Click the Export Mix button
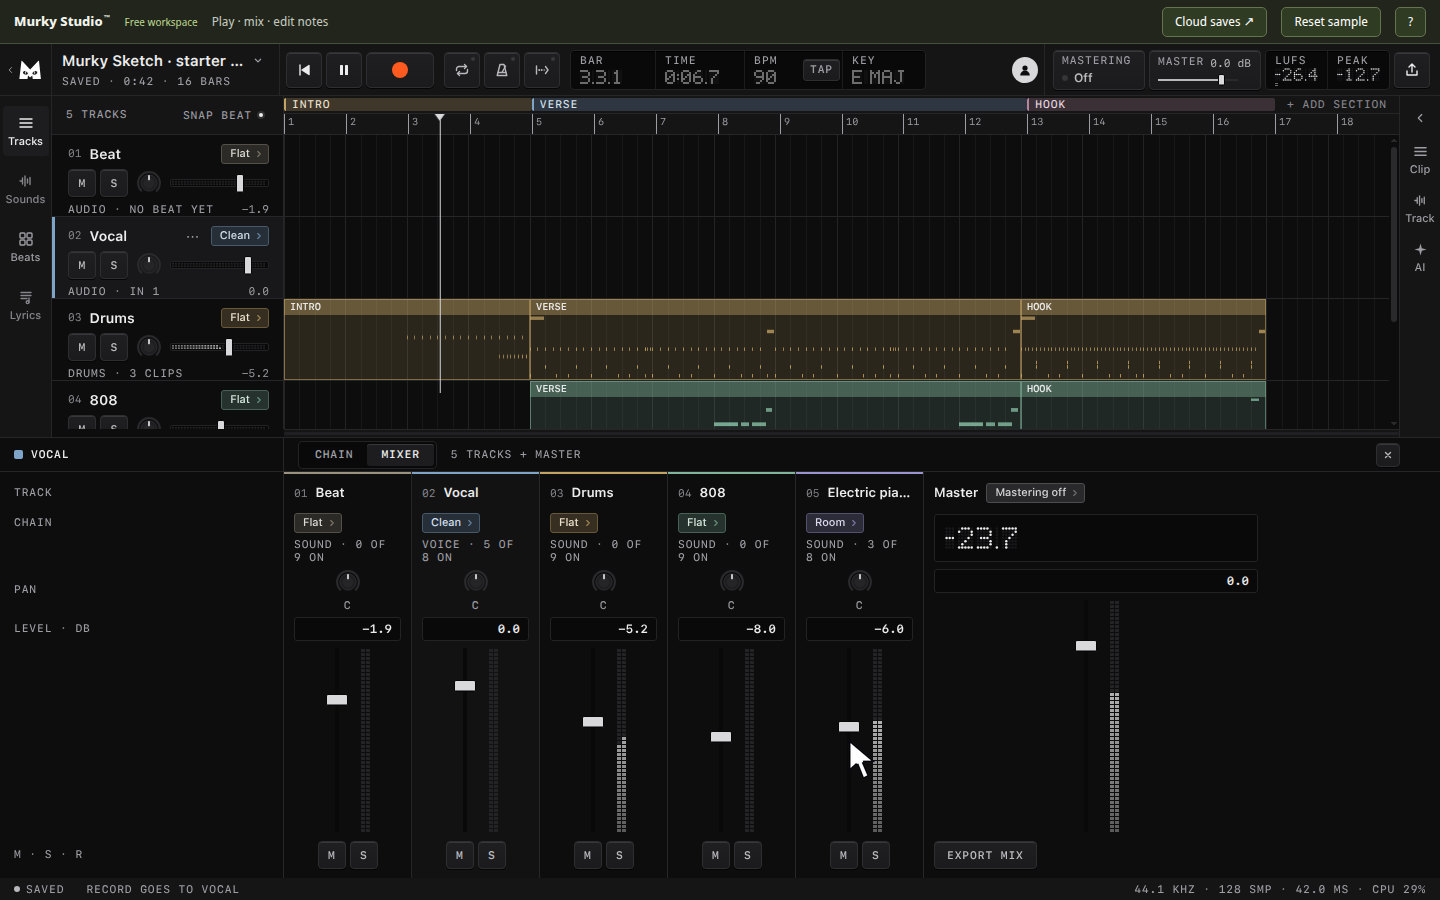Screen dimensions: 1440x900 985,855
